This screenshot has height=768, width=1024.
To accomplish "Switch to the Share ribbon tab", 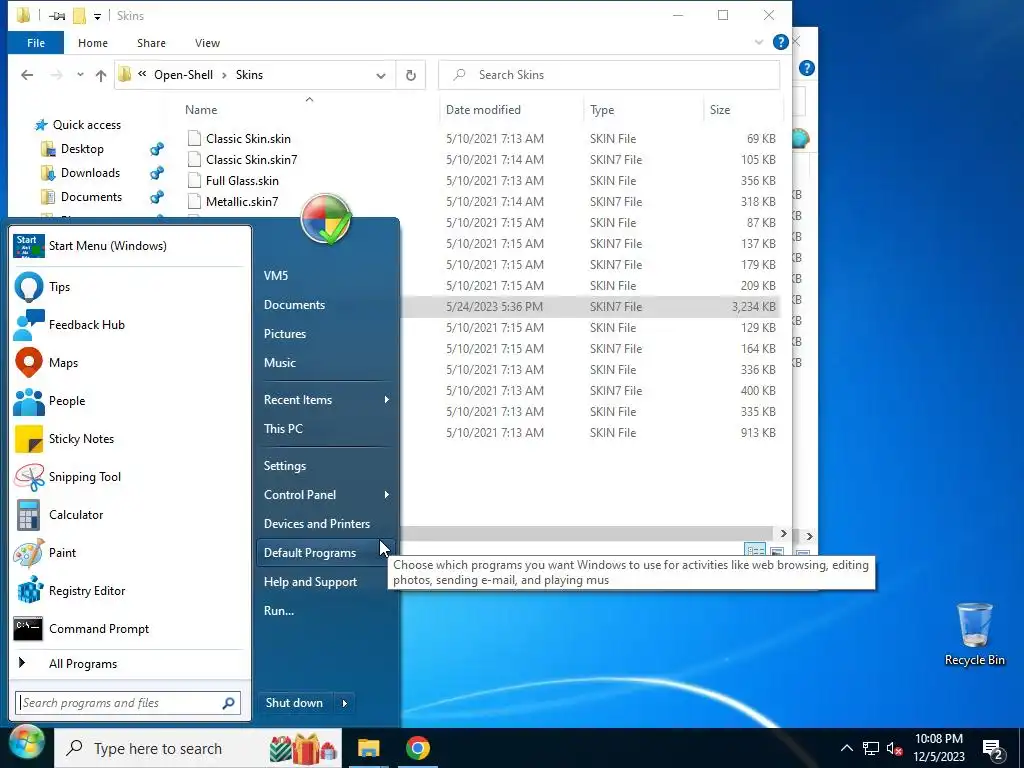I will [x=152, y=43].
